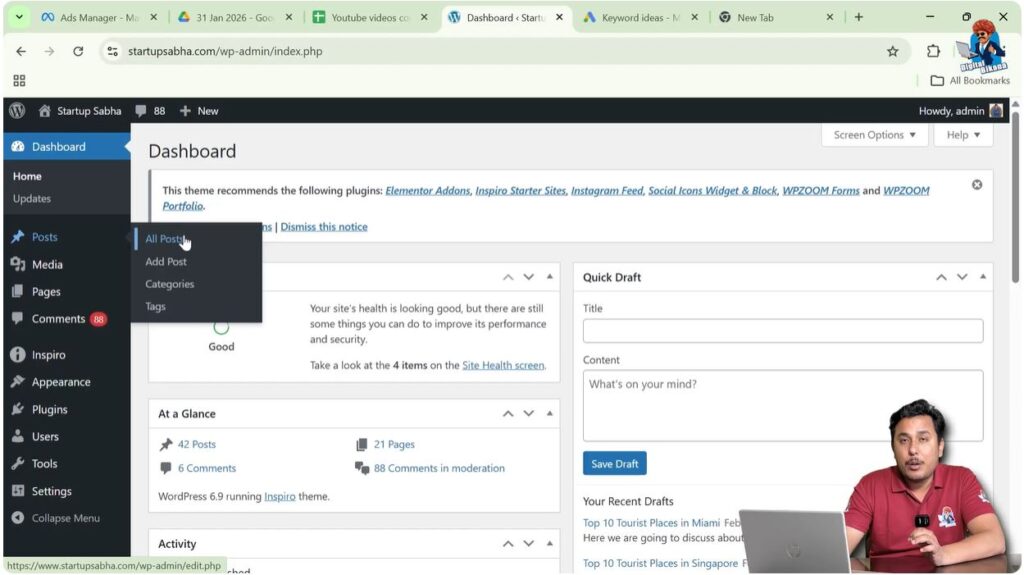Click the What's on your mind content box

click(783, 406)
